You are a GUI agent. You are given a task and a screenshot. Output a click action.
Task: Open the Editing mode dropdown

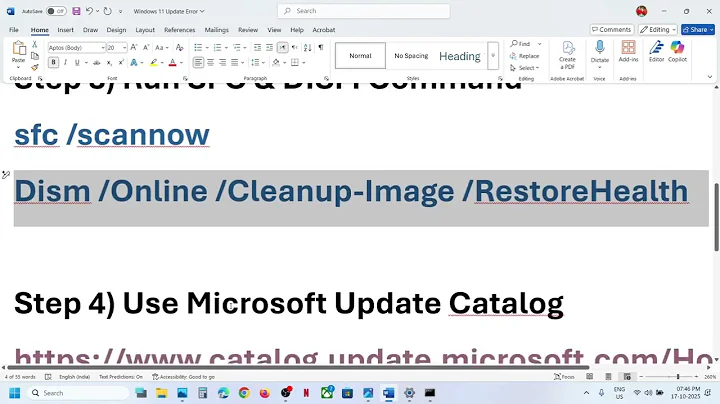pos(658,29)
